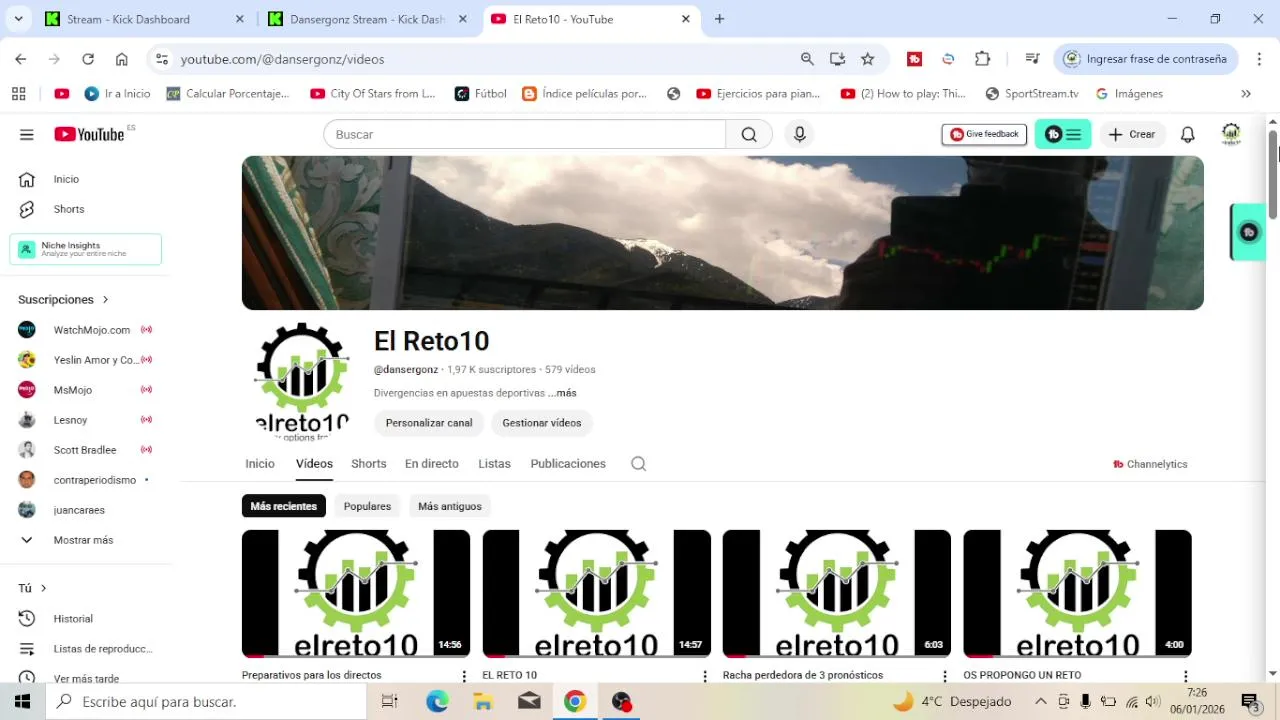Open the notifications bell

[x=1188, y=134]
